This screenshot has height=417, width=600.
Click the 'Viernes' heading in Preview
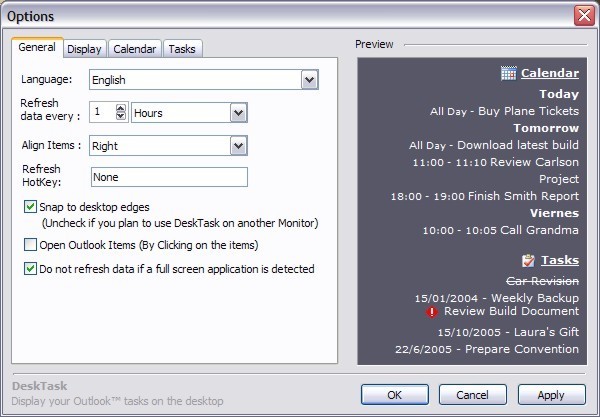[x=554, y=213]
